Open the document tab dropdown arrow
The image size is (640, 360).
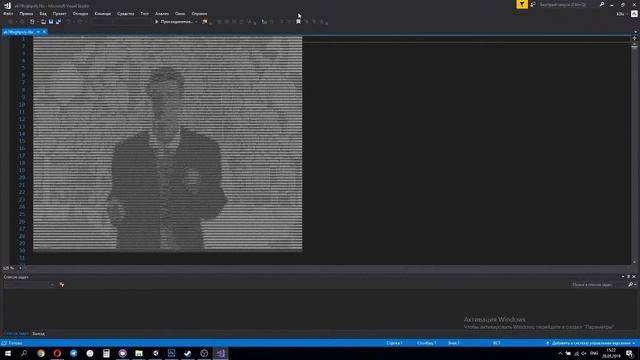click(38, 32)
